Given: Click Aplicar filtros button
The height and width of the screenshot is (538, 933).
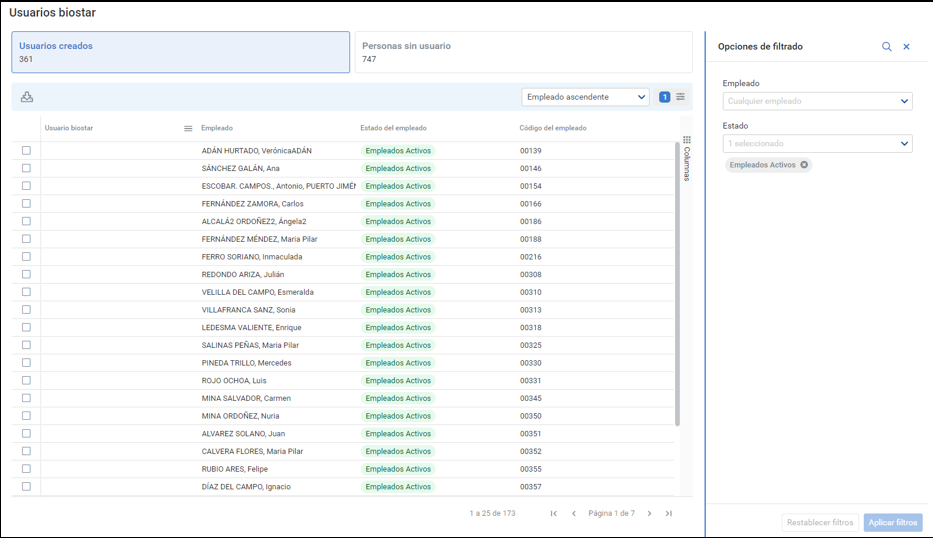Looking at the screenshot, I should (893, 523).
